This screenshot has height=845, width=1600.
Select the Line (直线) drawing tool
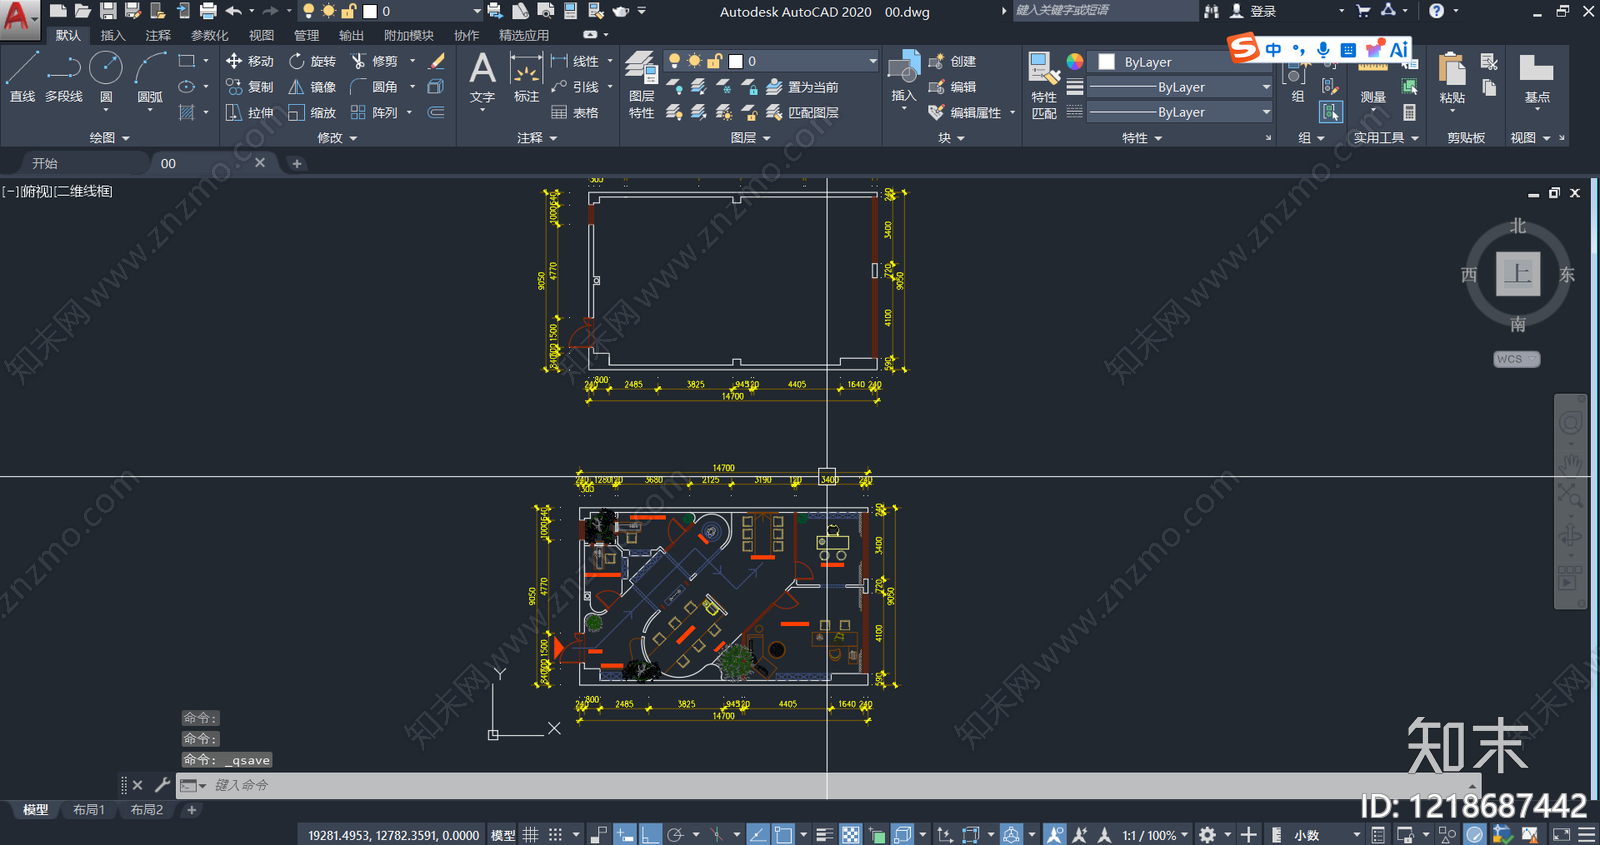click(x=22, y=77)
